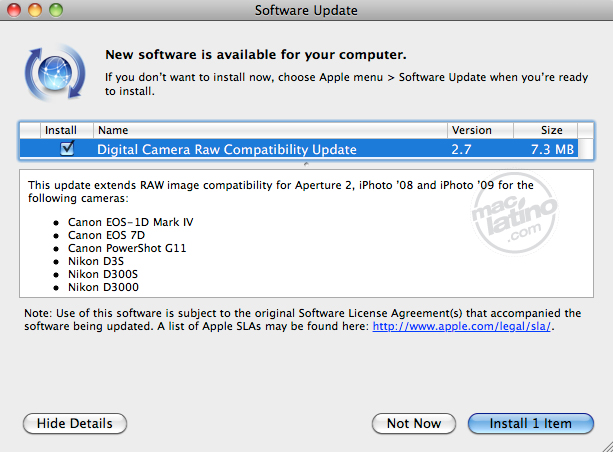The image size is (613, 452).
Task: Click the resize grip in the window corner
Action: (x=607, y=446)
